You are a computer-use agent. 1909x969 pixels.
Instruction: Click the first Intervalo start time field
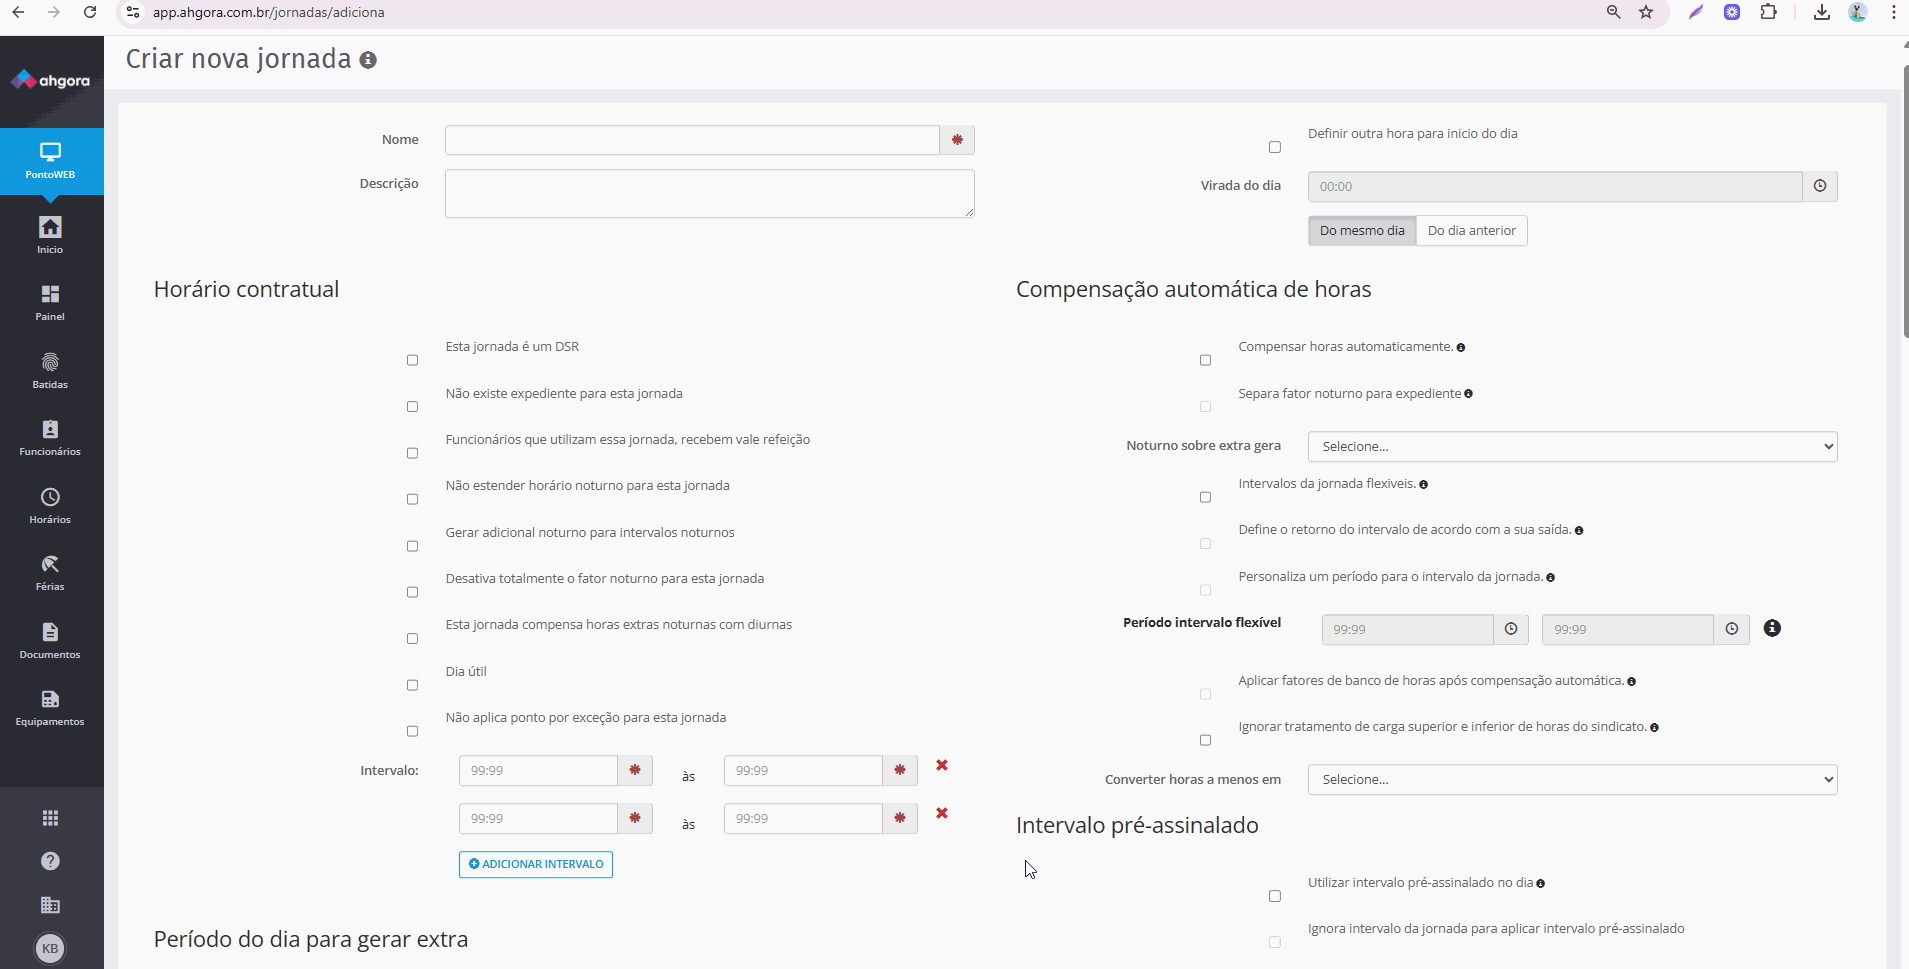coord(538,770)
